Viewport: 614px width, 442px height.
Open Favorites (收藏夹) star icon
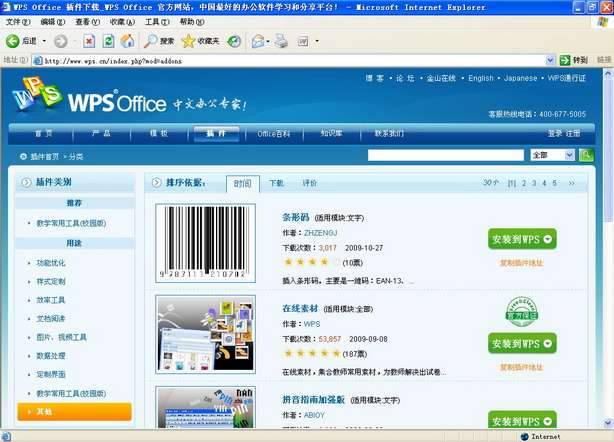tap(201, 41)
